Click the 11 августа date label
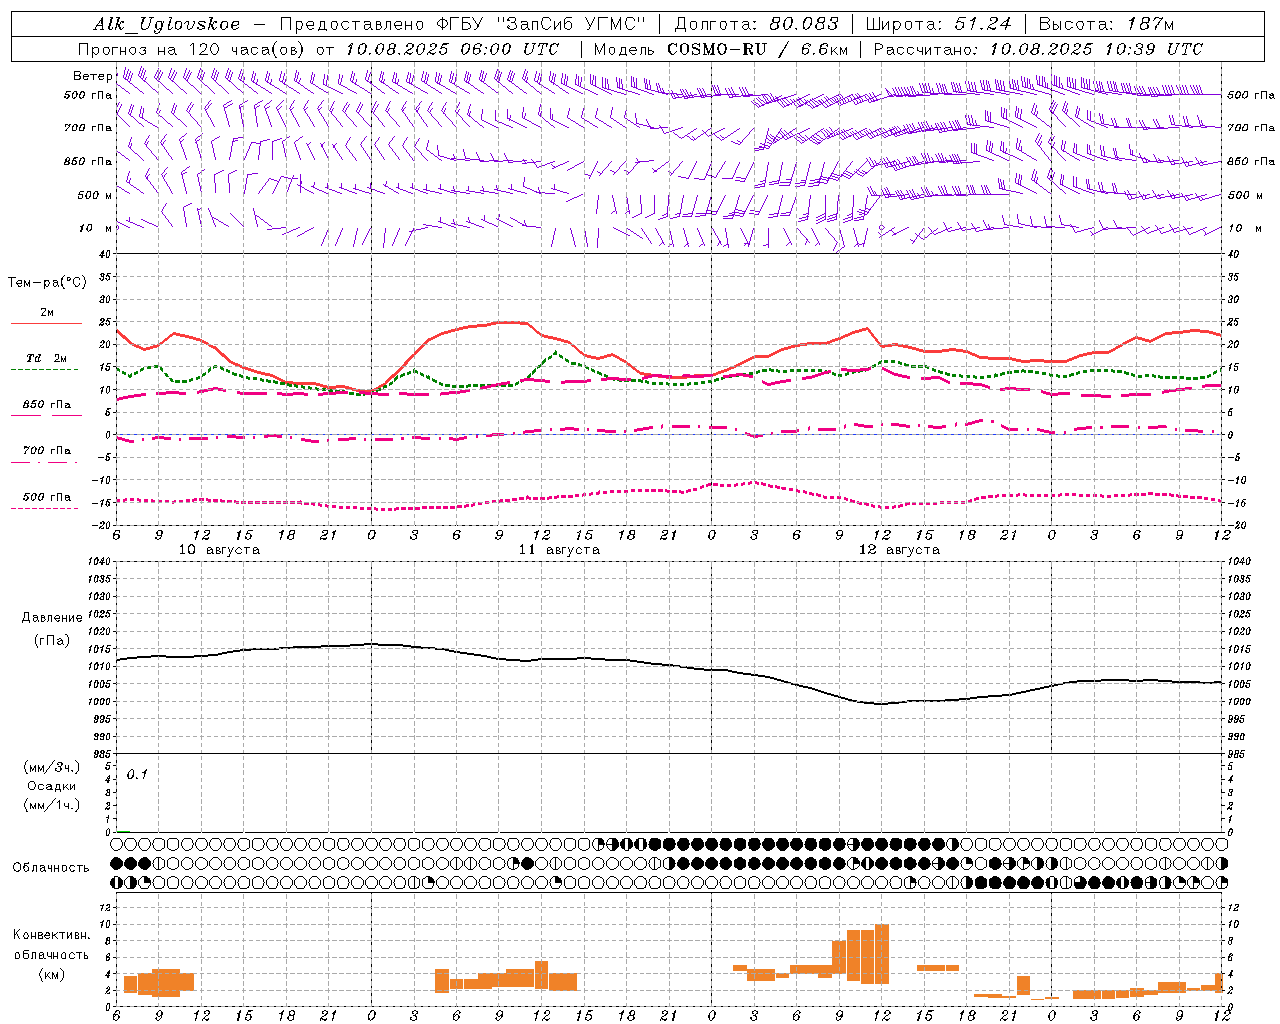Viewport: 1280px width, 1024px height. 559,550
